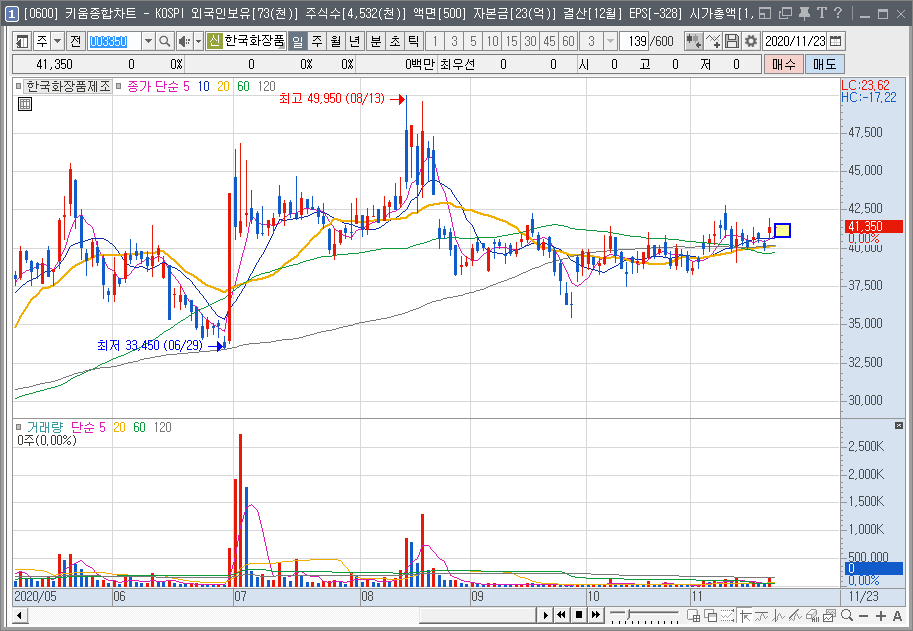
Task: Open help question mark icon
Action: point(838,13)
